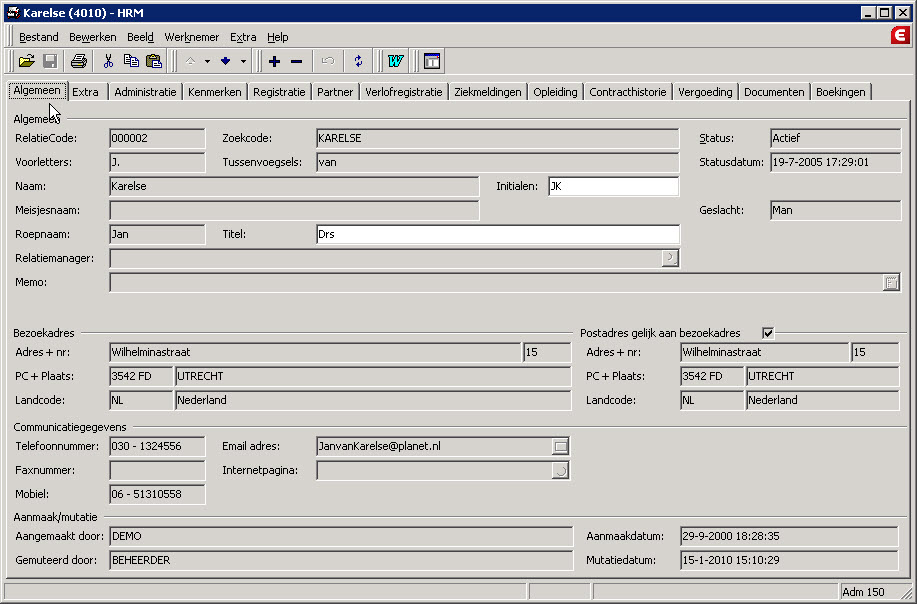This screenshot has width=917, height=604.
Task: Click the Titel input field containing Drs
Action: coord(497,234)
